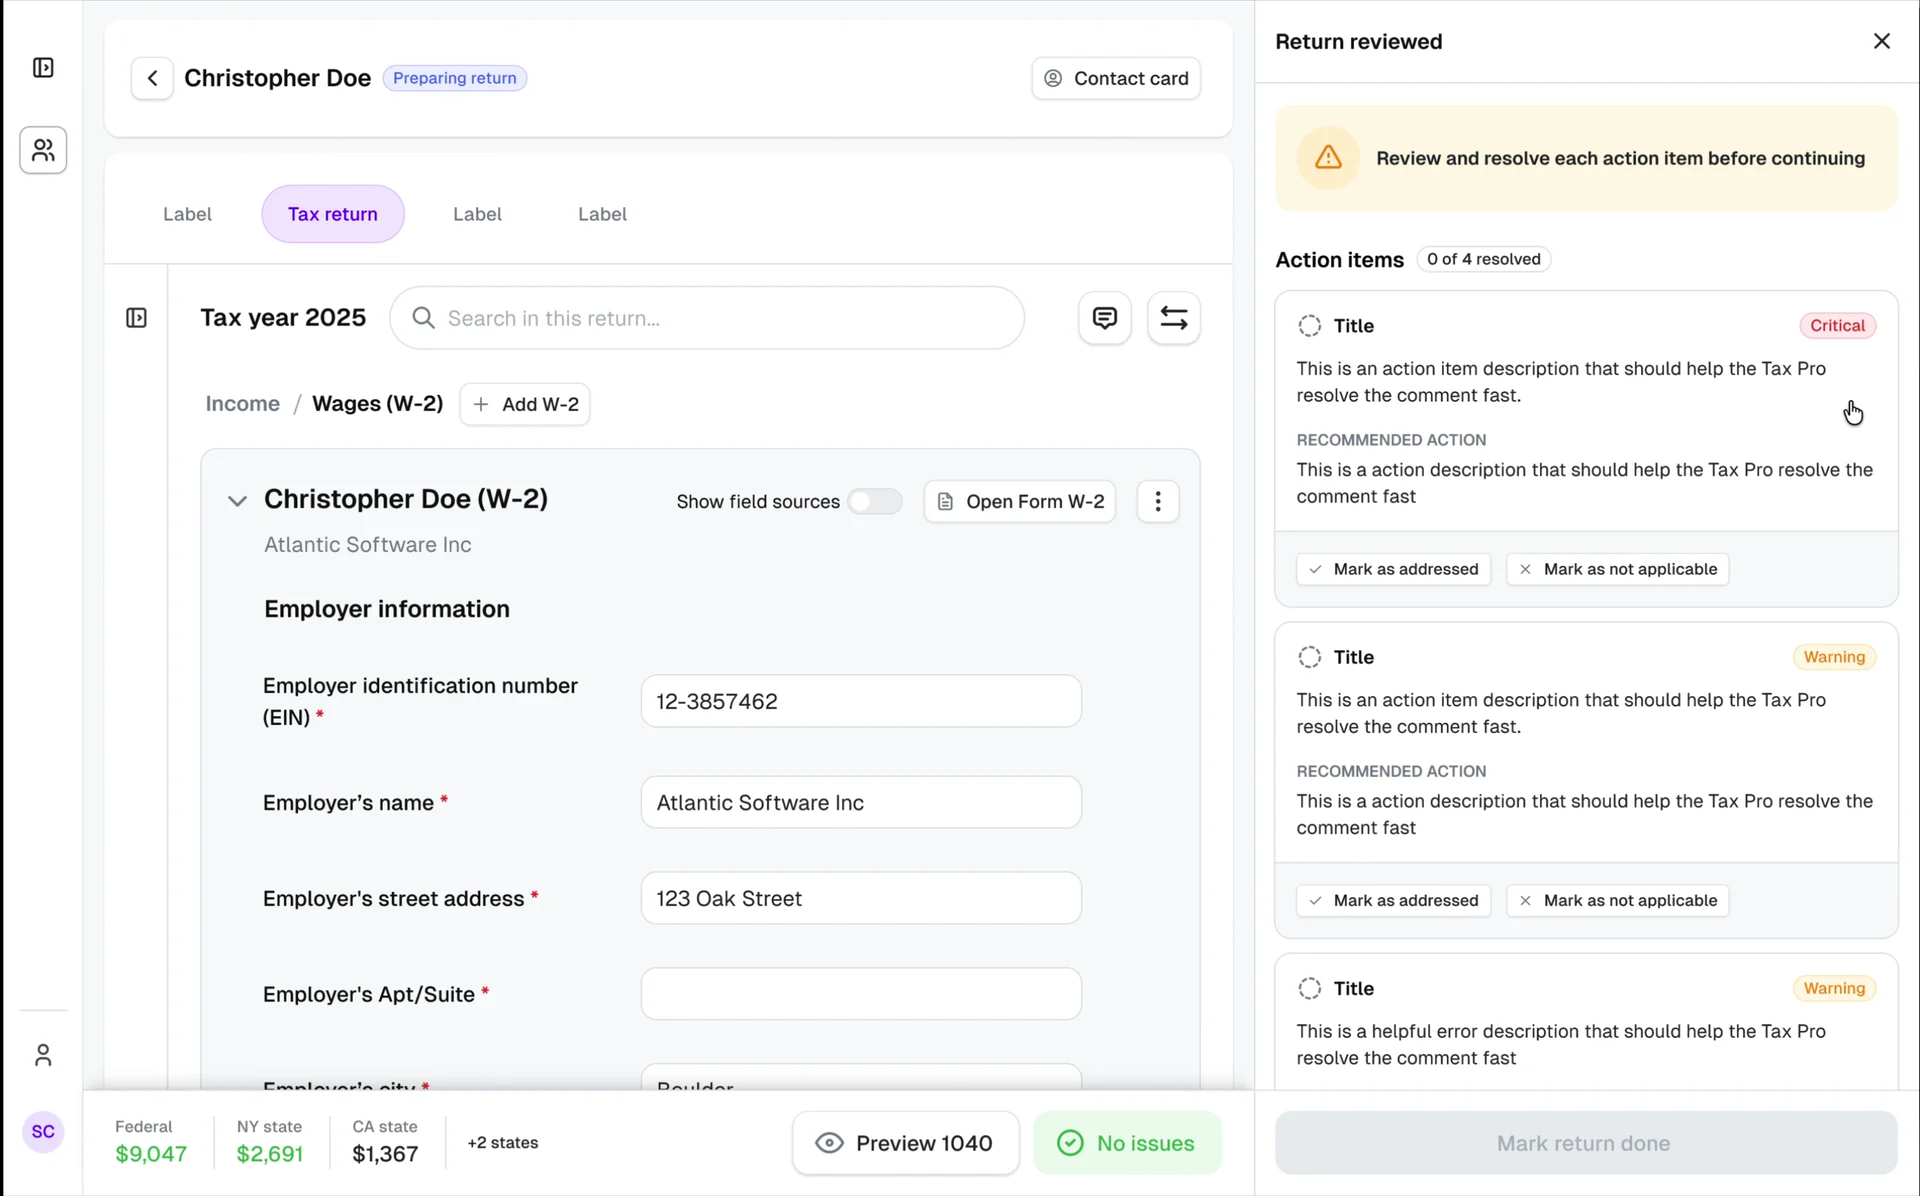The height and width of the screenshot is (1196, 1920).
Task: Click the Federal $9,047 amount
Action: tap(151, 1154)
